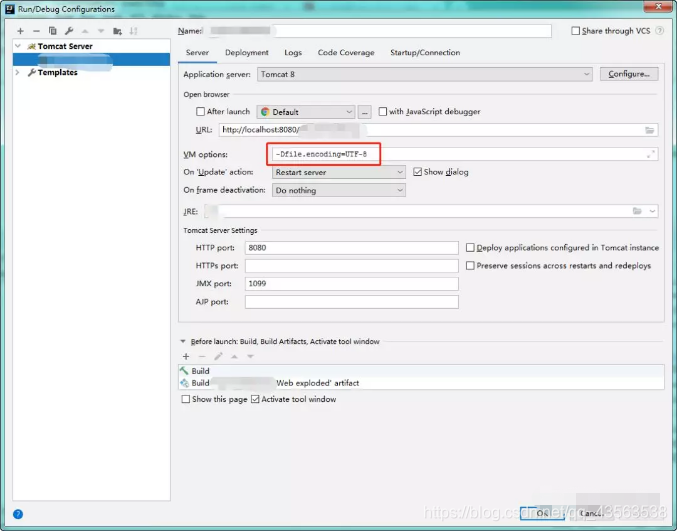The height and width of the screenshot is (531, 677).
Task: Remove the selected configuration
Action: (36, 31)
